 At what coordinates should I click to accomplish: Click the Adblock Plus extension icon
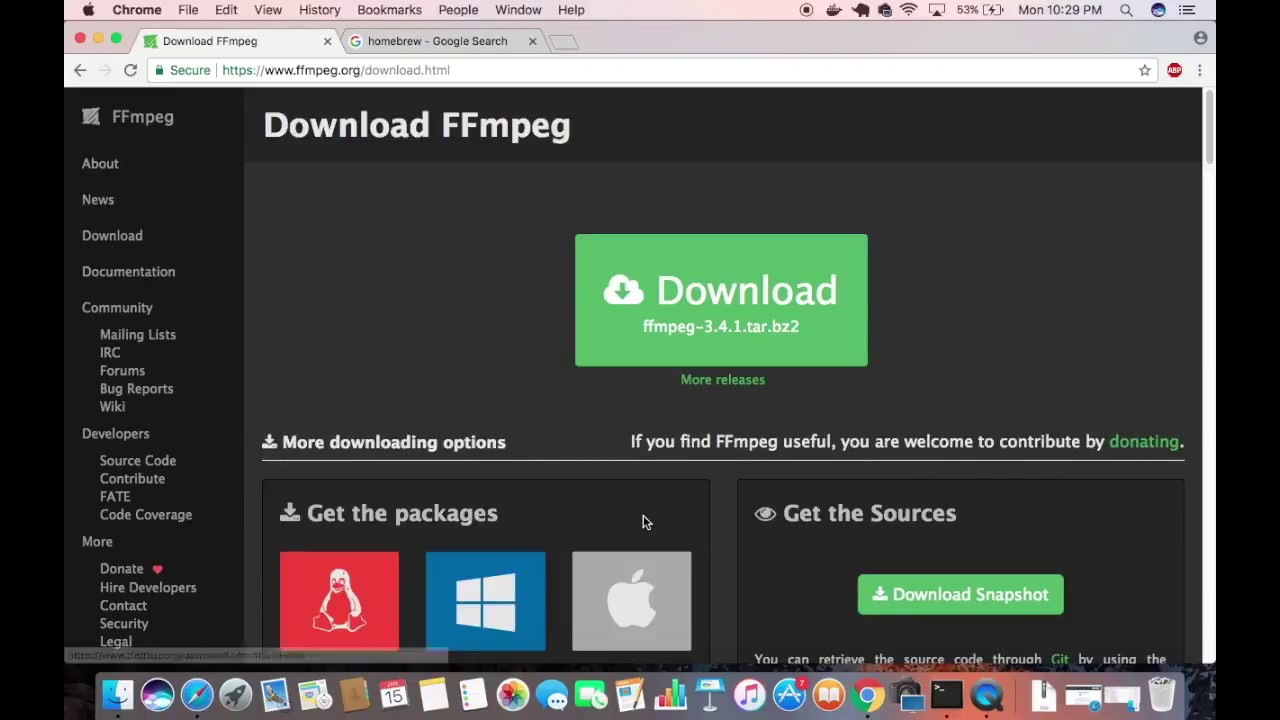click(x=1174, y=70)
